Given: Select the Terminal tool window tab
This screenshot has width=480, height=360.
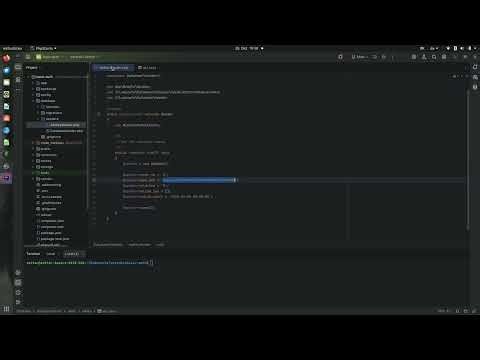Looking at the screenshot, I should 33,254.
